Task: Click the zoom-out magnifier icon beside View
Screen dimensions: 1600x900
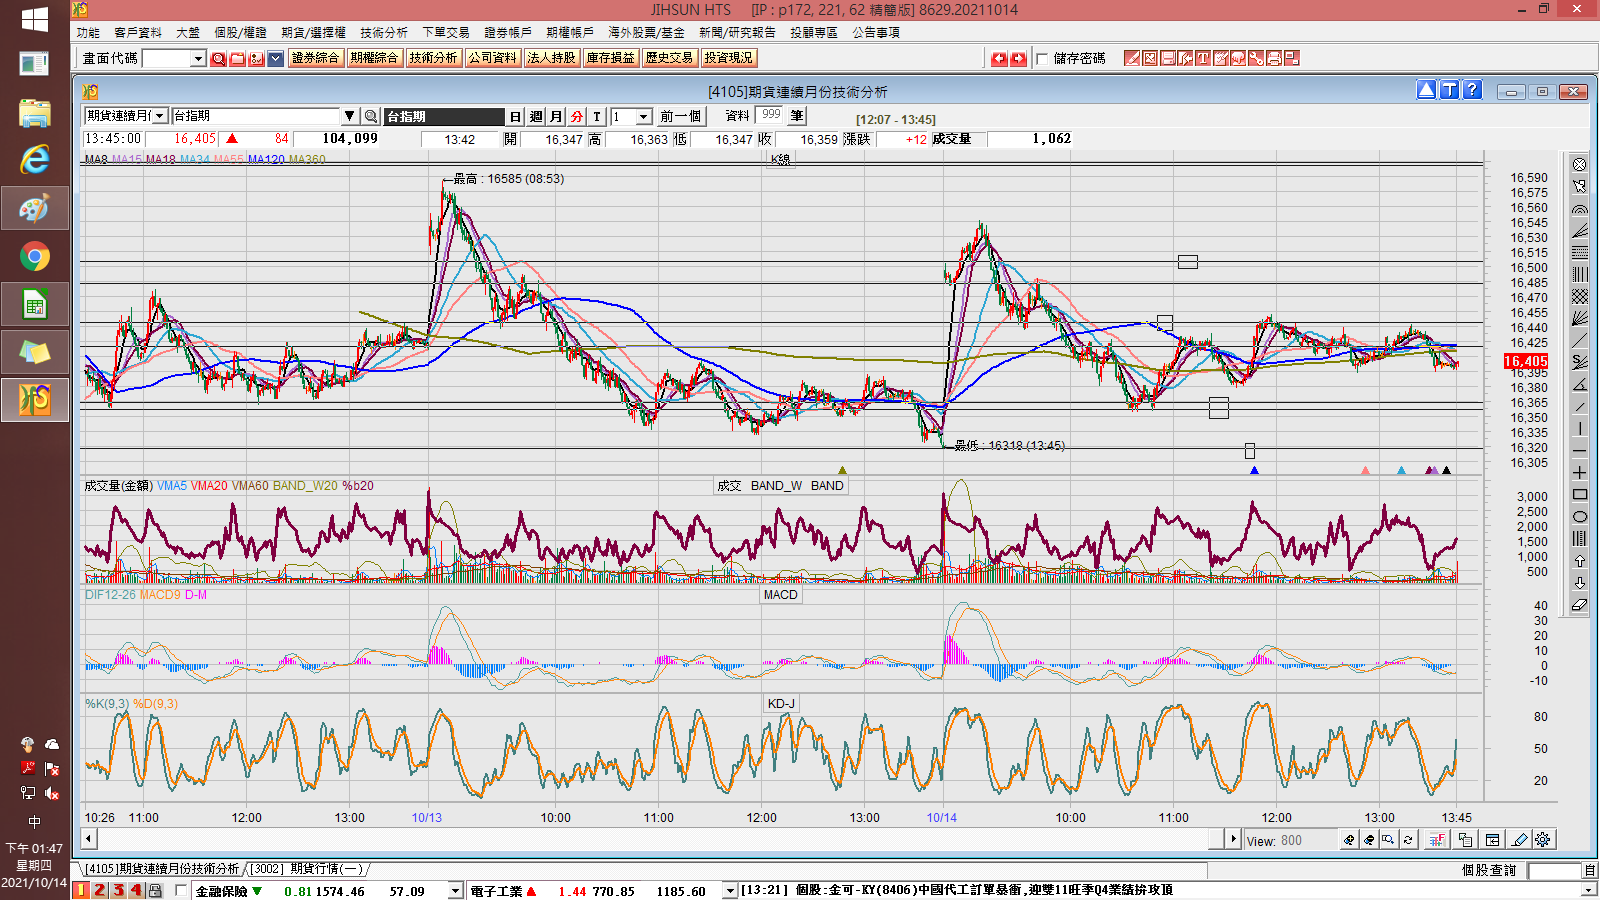Action: coord(1369,840)
